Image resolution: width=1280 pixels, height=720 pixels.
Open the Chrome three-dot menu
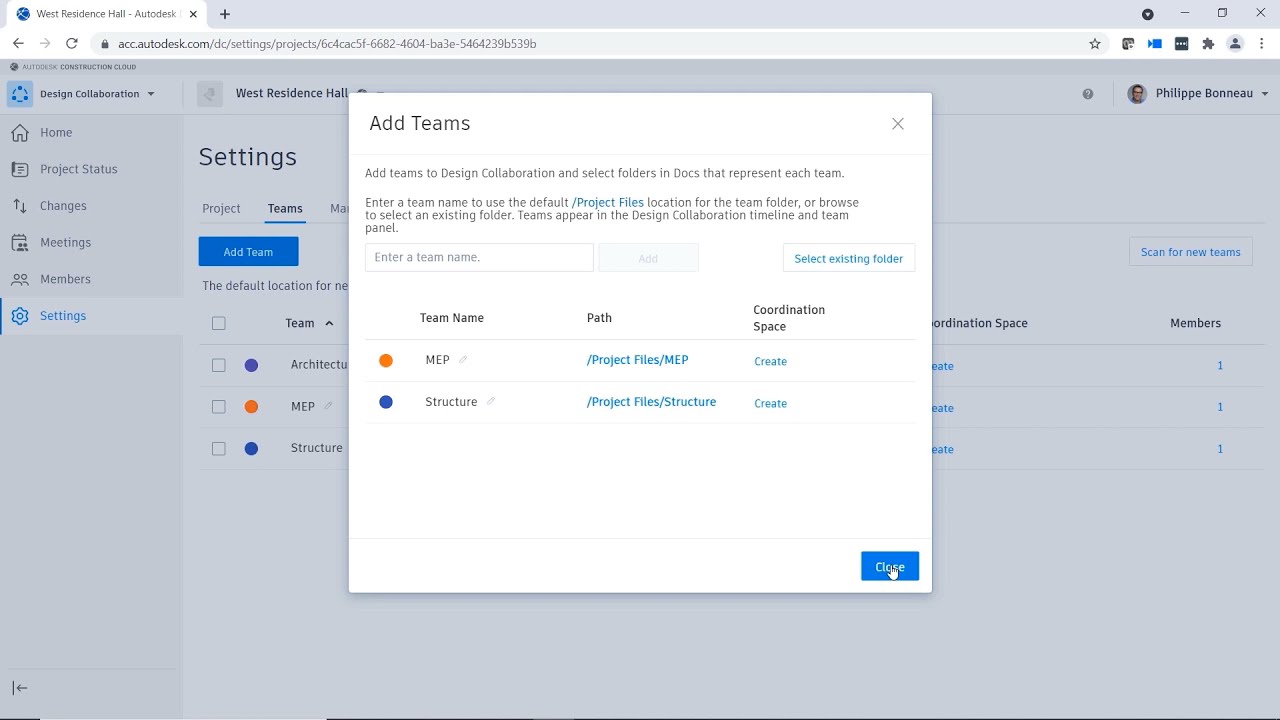(x=1263, y=44)
